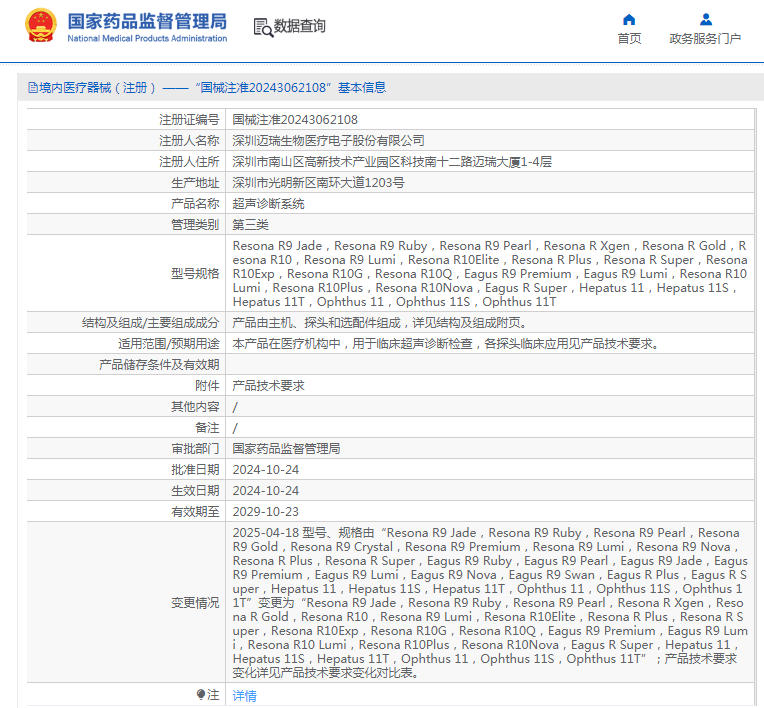Click the 政务服务门户 user icon
Screen dimensions: 764x708
coord(706,19)
